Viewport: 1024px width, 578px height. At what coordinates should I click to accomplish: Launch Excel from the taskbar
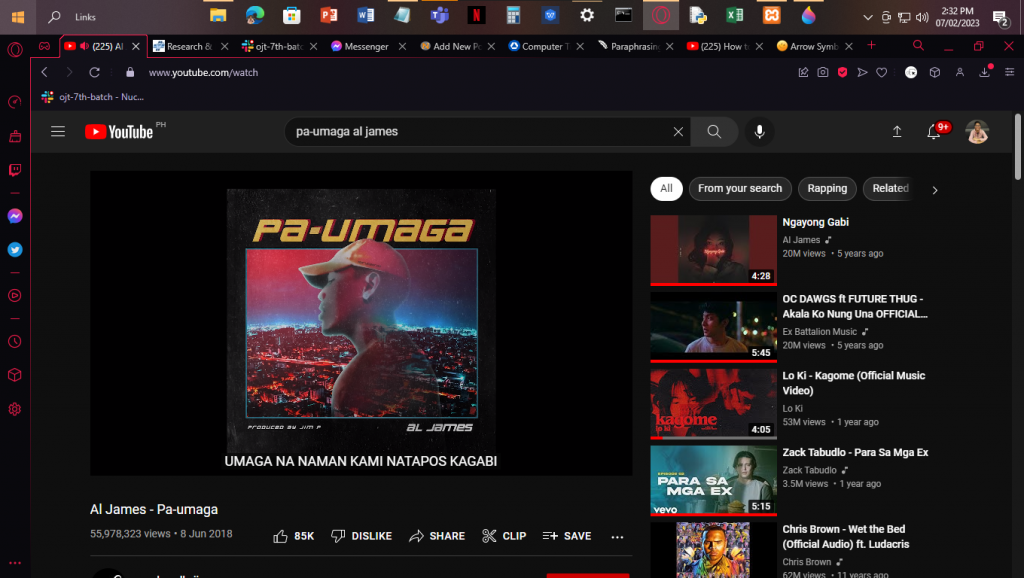pyautogui.click(x=735, y=16)
